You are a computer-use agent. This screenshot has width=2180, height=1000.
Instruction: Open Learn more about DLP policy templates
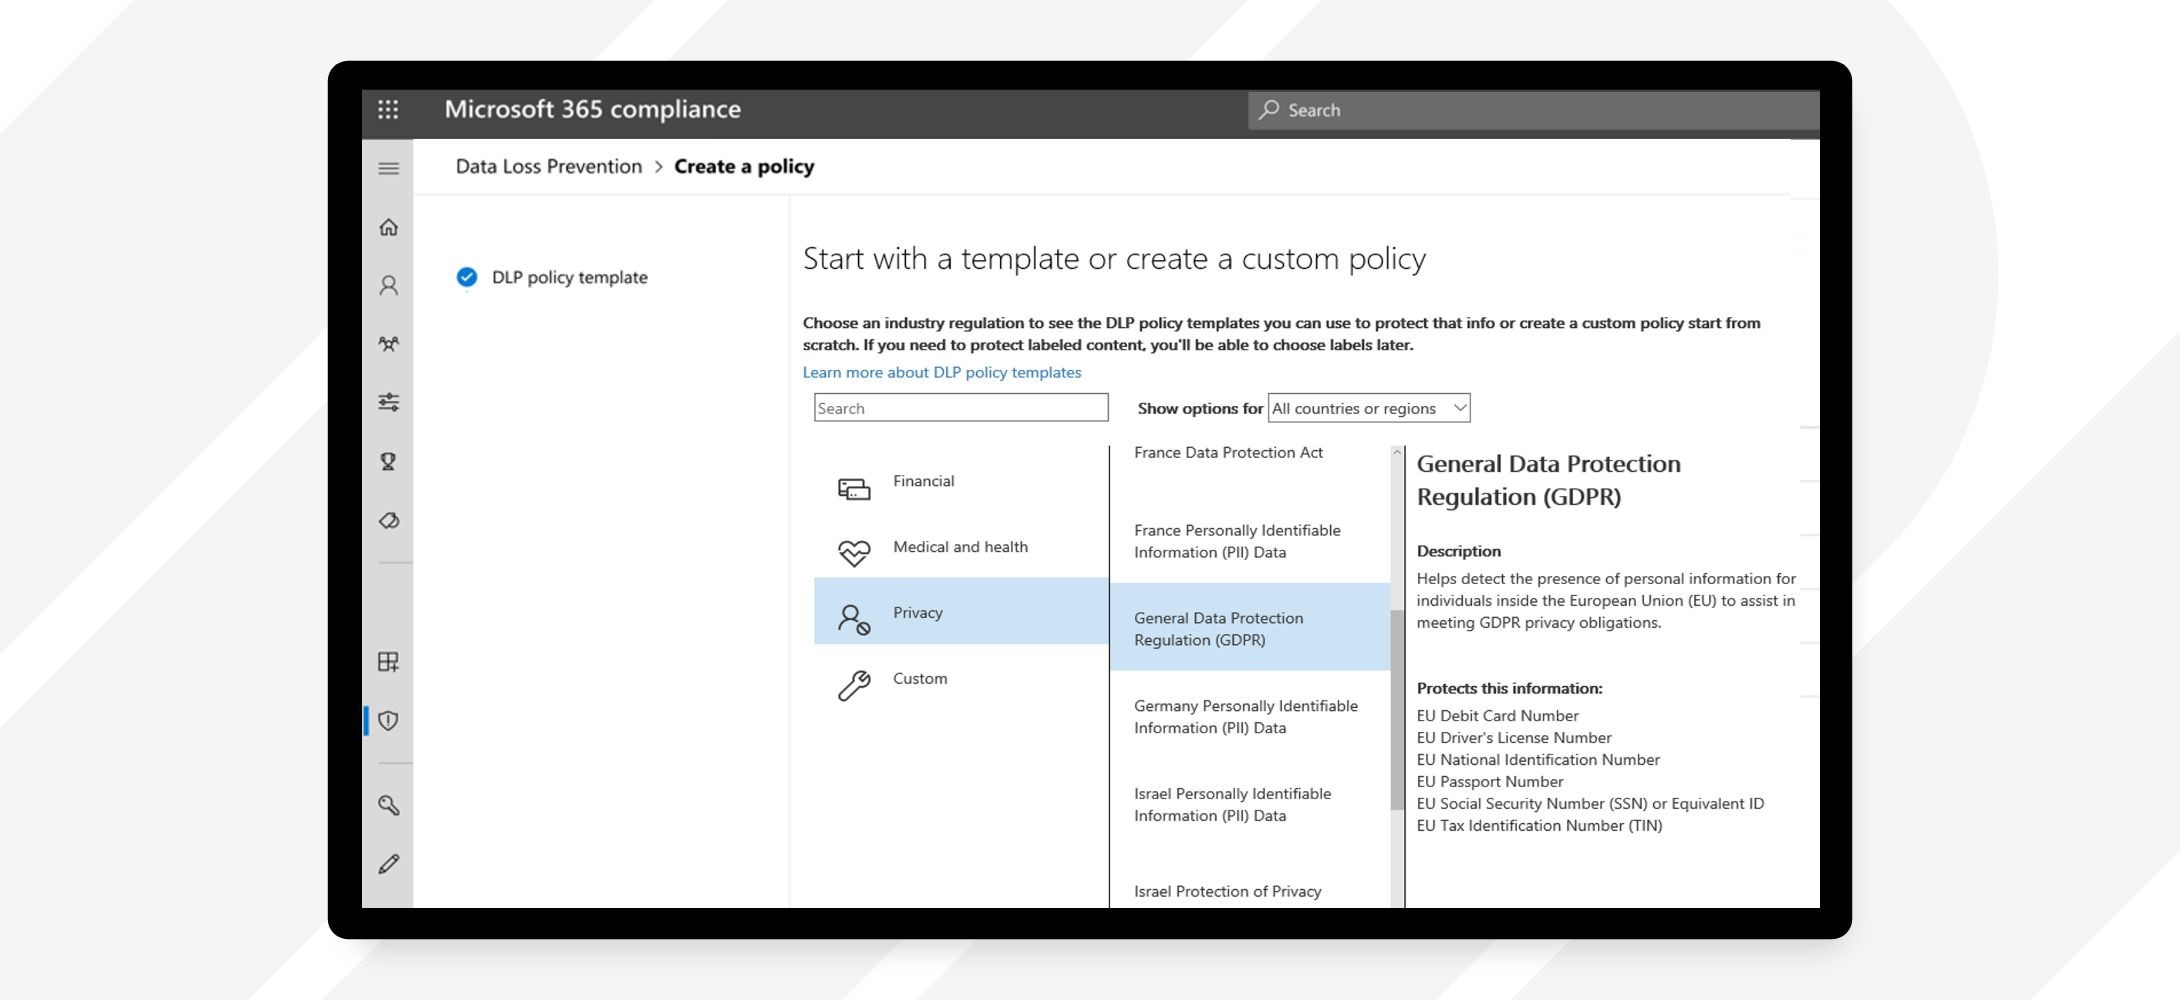942,372
